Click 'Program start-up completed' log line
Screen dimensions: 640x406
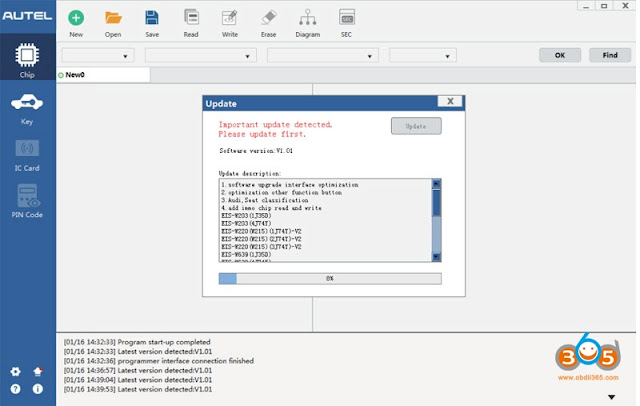137,342
